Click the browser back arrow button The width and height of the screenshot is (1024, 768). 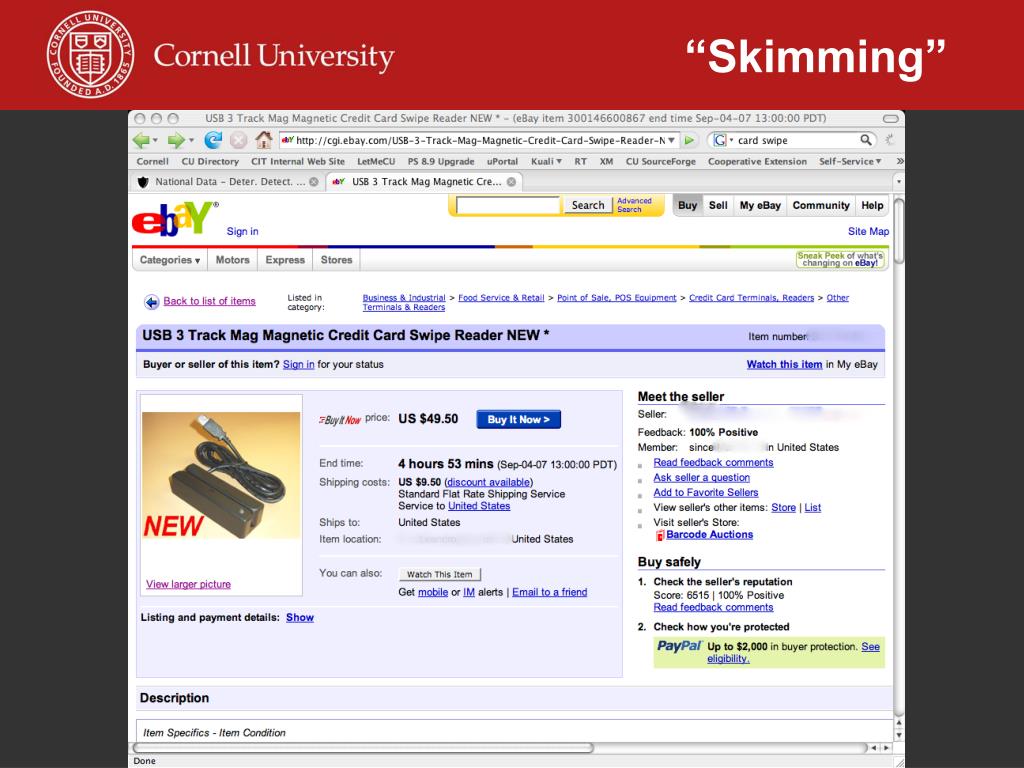140,140
